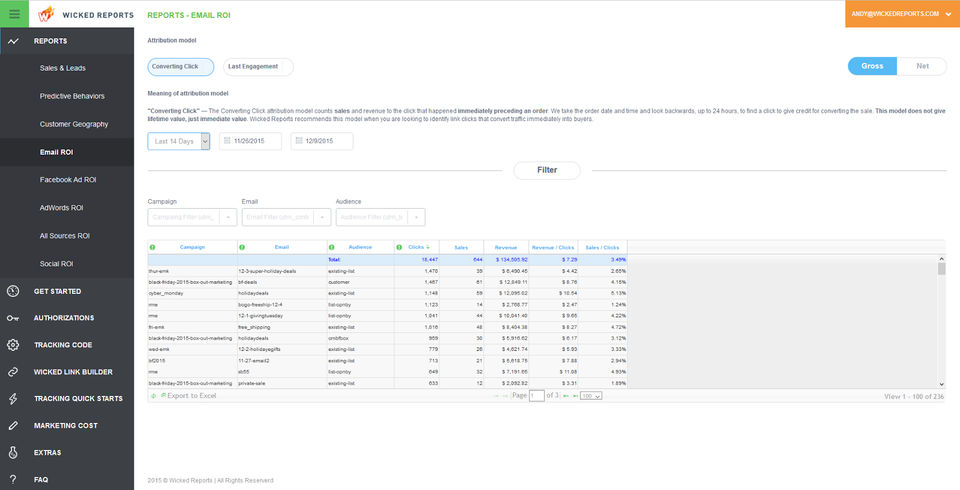Click the private-sale email cell
Viewport: 960px width, 490px height.
click(282, 383)
